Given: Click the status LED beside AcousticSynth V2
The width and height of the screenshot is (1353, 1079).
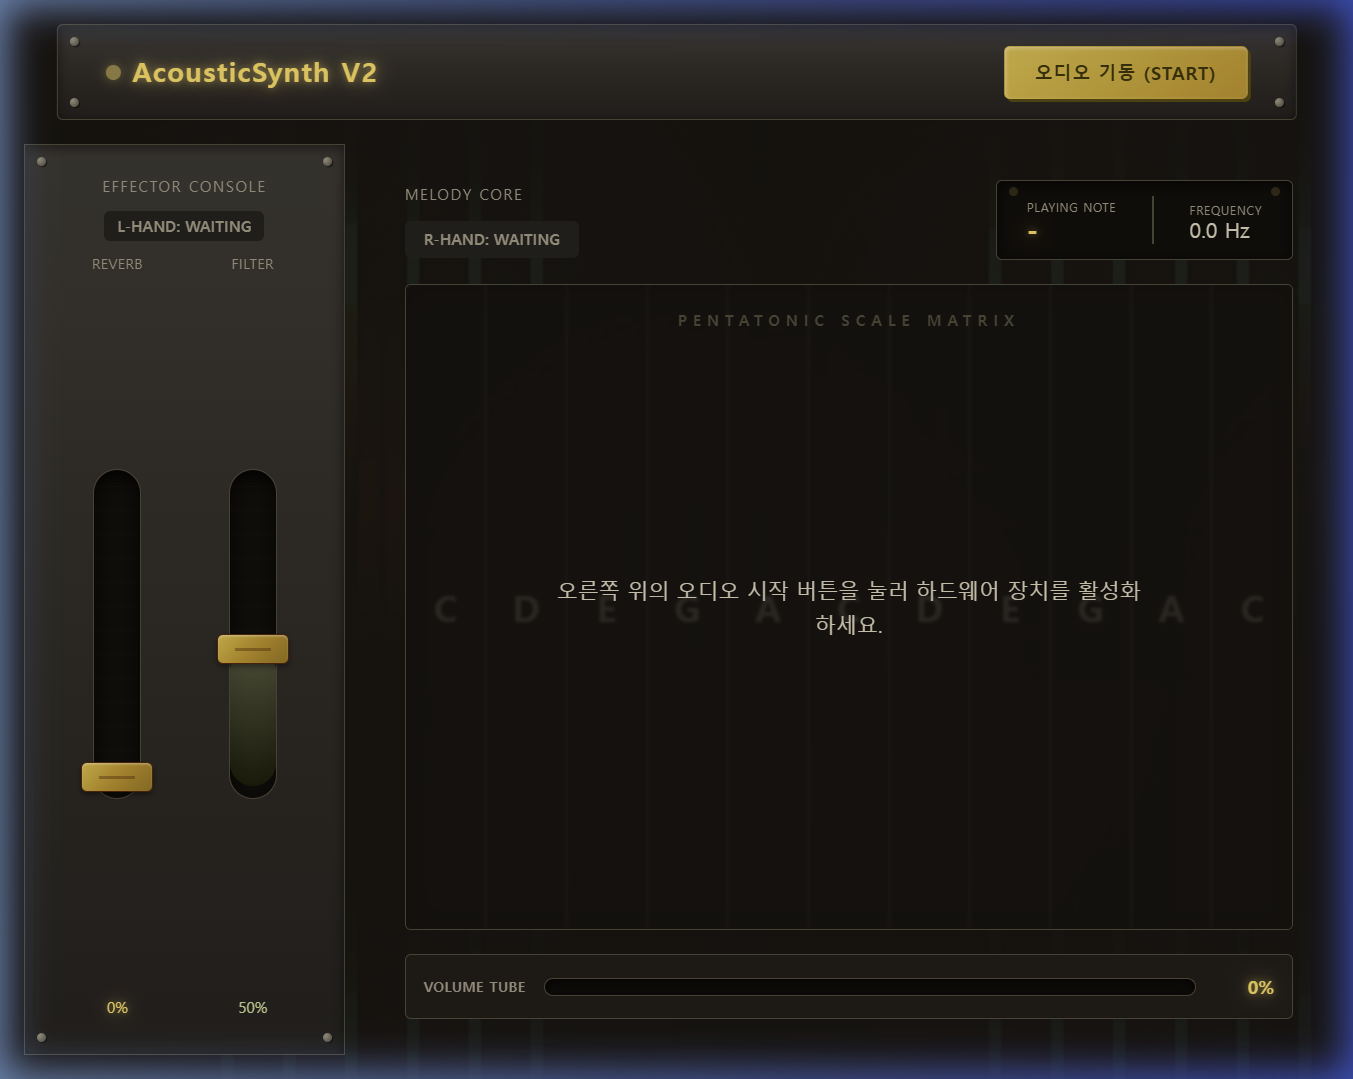Looking at the screenshot, I should (x=113, y=72).
